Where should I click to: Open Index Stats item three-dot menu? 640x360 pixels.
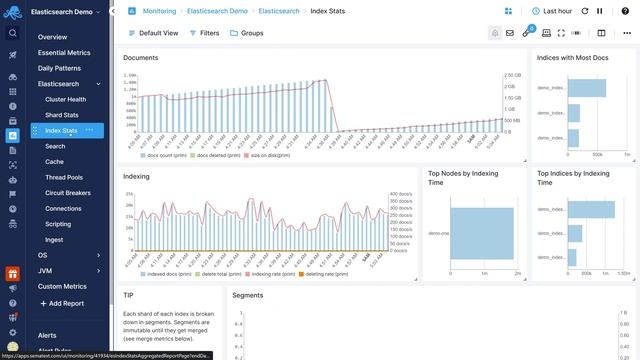[x=89, y=130]
